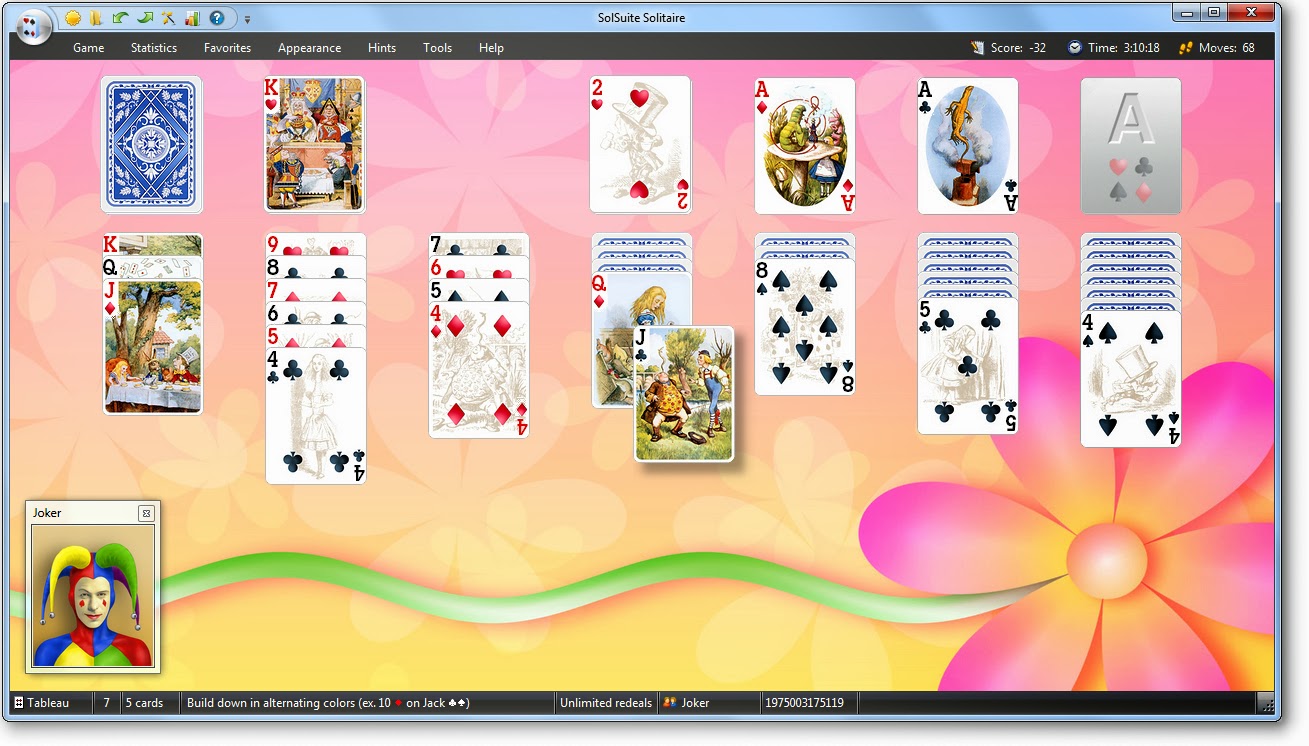Click the game number 1975003175119
Image resolution: width=1309 pixels, height=746 pixels.
tap(805, 703)
